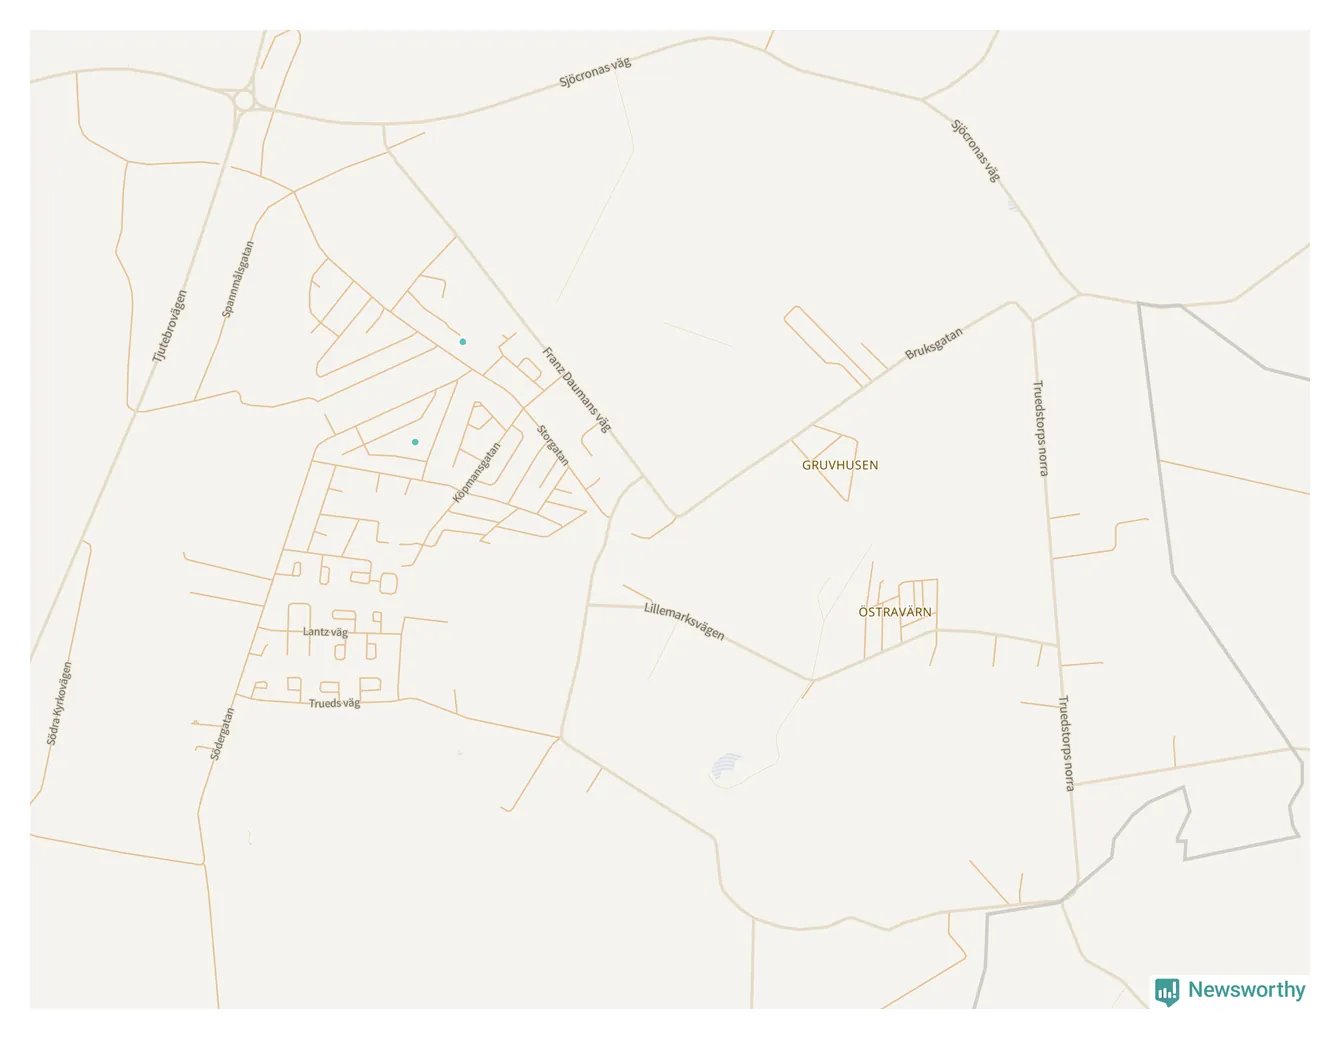Click the Franz Daumans väg label

pos(576,389)
